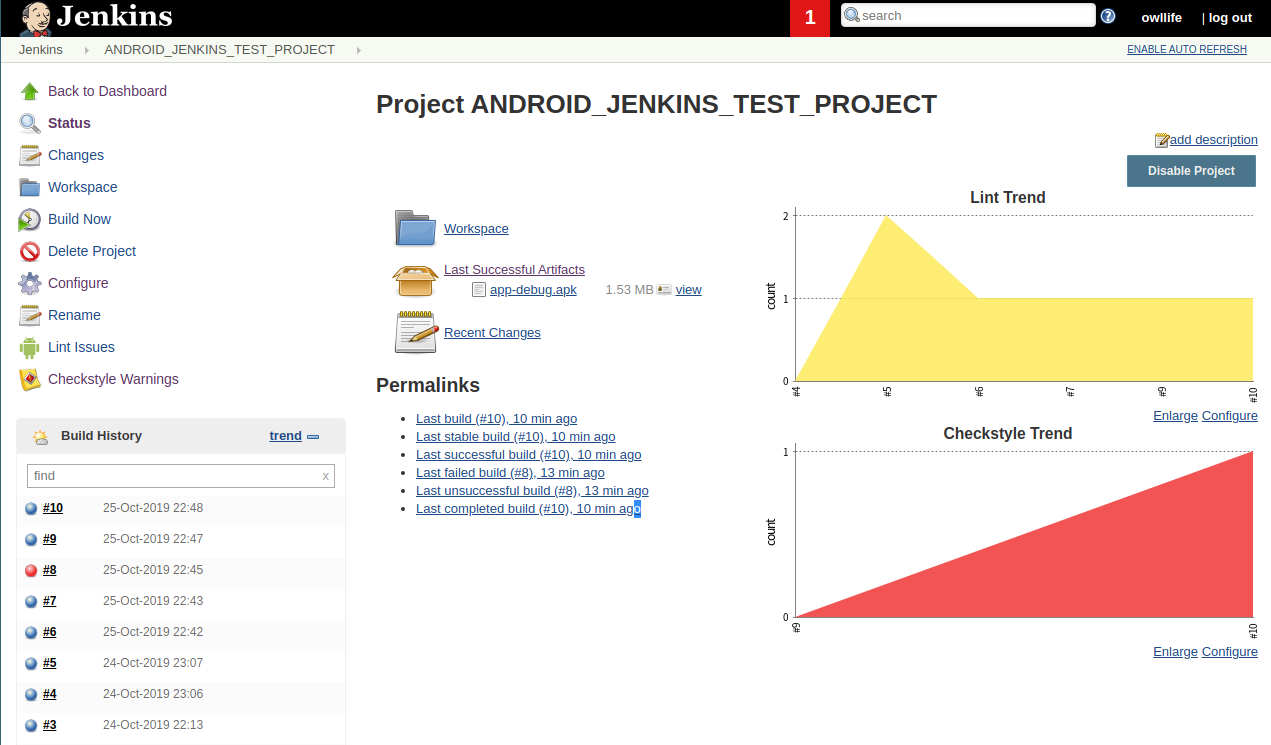This screenshot has height=745, width=1271.
Task: Click the Status magnifier icon
Action: point(30,123)
